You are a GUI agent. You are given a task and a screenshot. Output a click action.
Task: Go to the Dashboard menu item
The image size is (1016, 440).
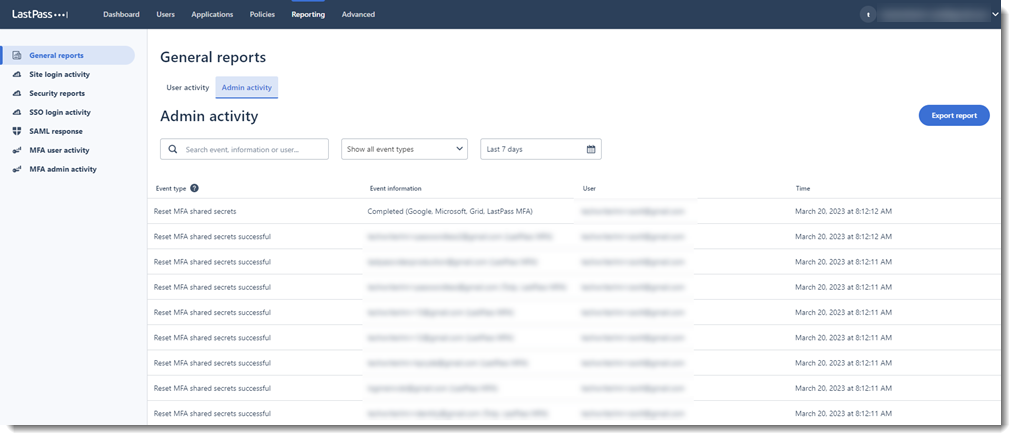coord(121,15)
